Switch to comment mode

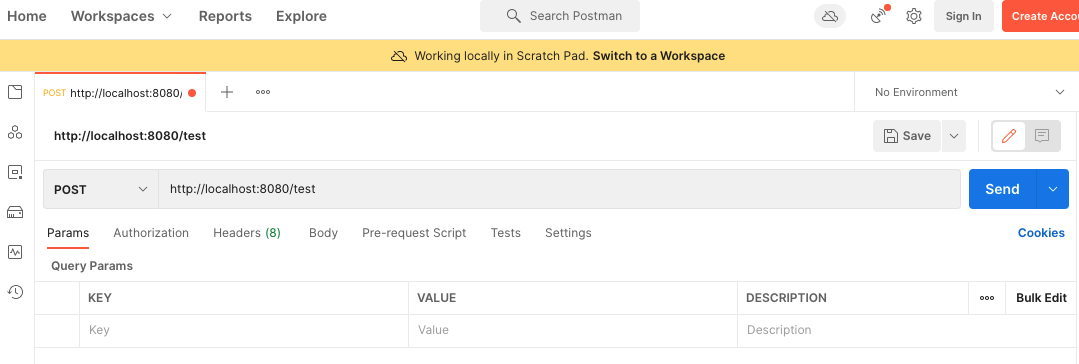pos(1042,136)
